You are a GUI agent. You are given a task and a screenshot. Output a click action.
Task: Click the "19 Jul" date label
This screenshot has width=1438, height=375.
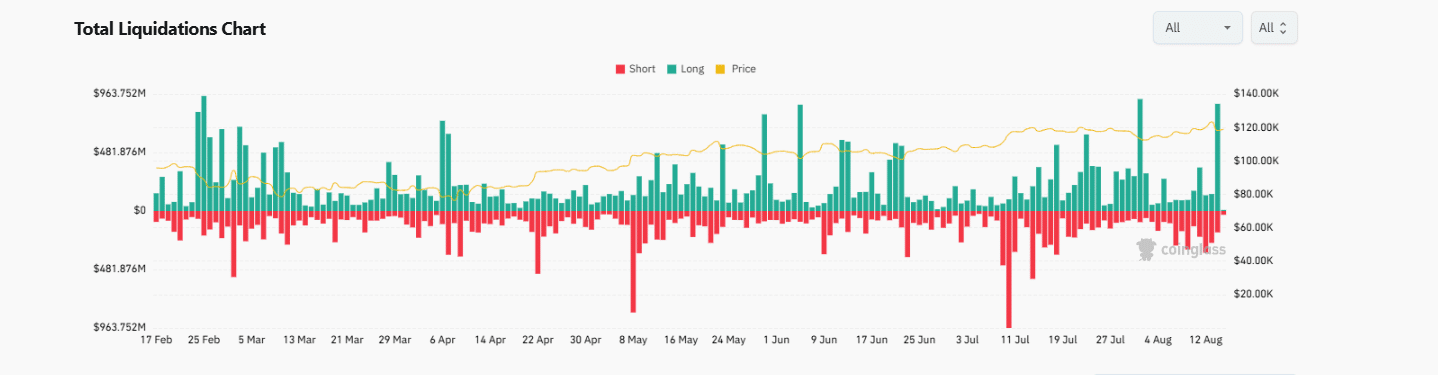point(1063,340)
